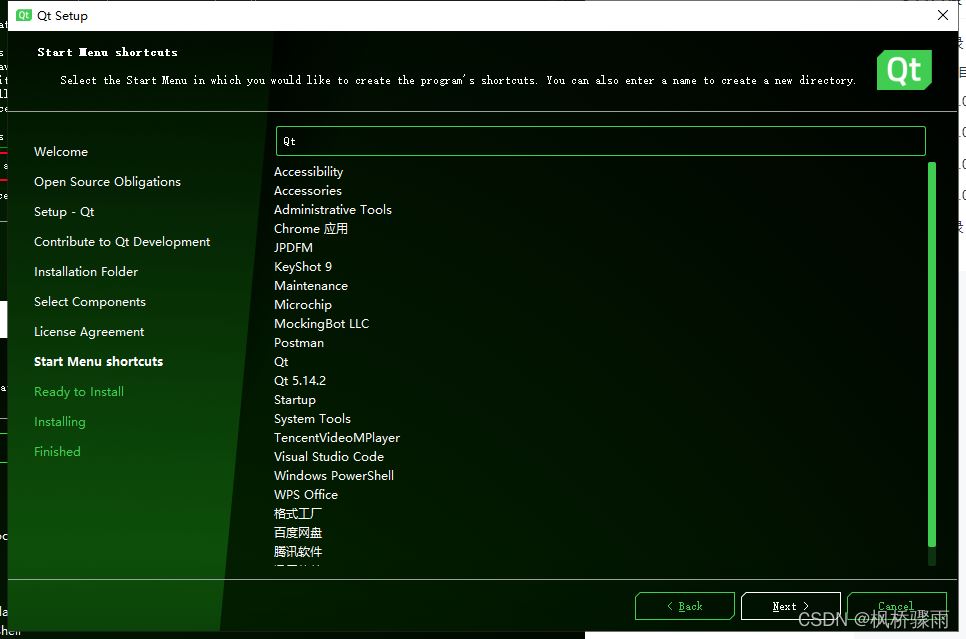Select the Postman folder entry

(298, 342)
